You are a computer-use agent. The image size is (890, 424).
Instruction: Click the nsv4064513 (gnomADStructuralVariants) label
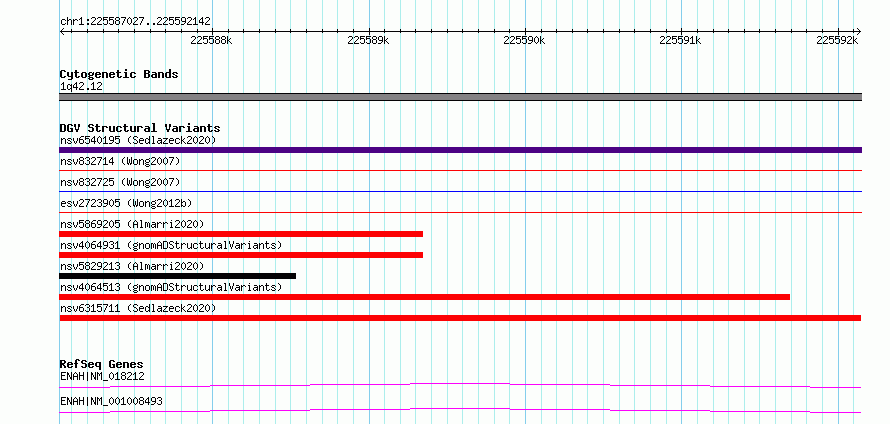tap(171, 287)
